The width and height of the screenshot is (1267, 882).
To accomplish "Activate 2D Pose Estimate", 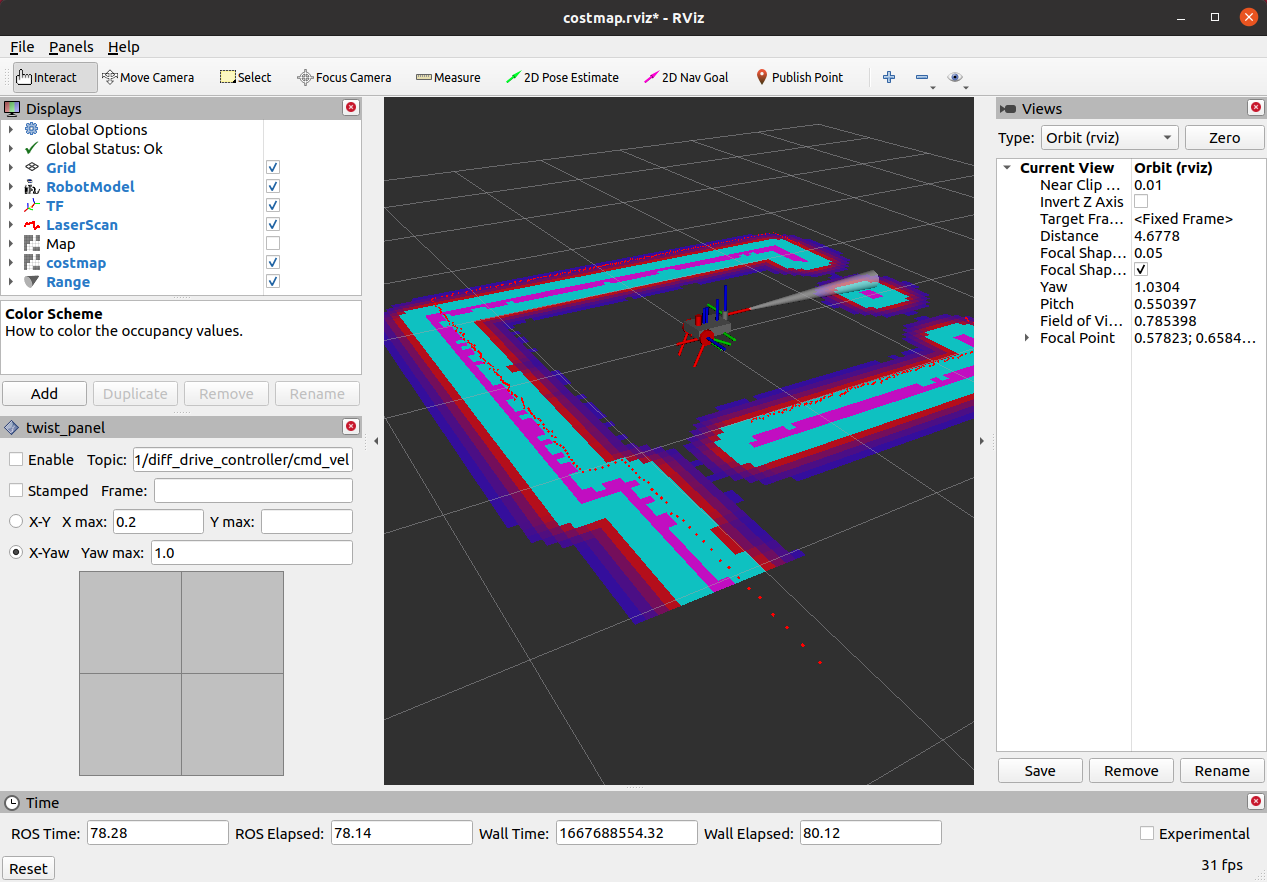I will (x=562, y=77).
